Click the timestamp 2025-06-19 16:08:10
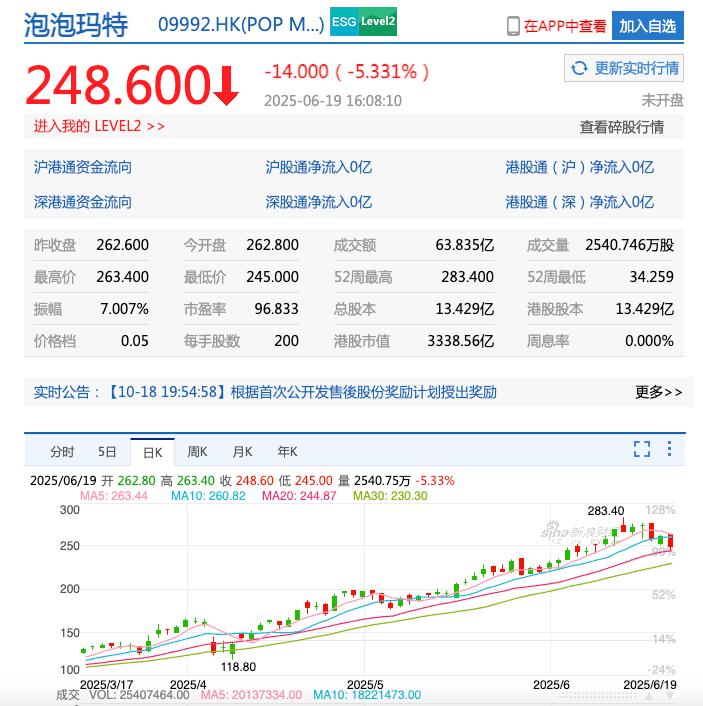 point(333,101)
